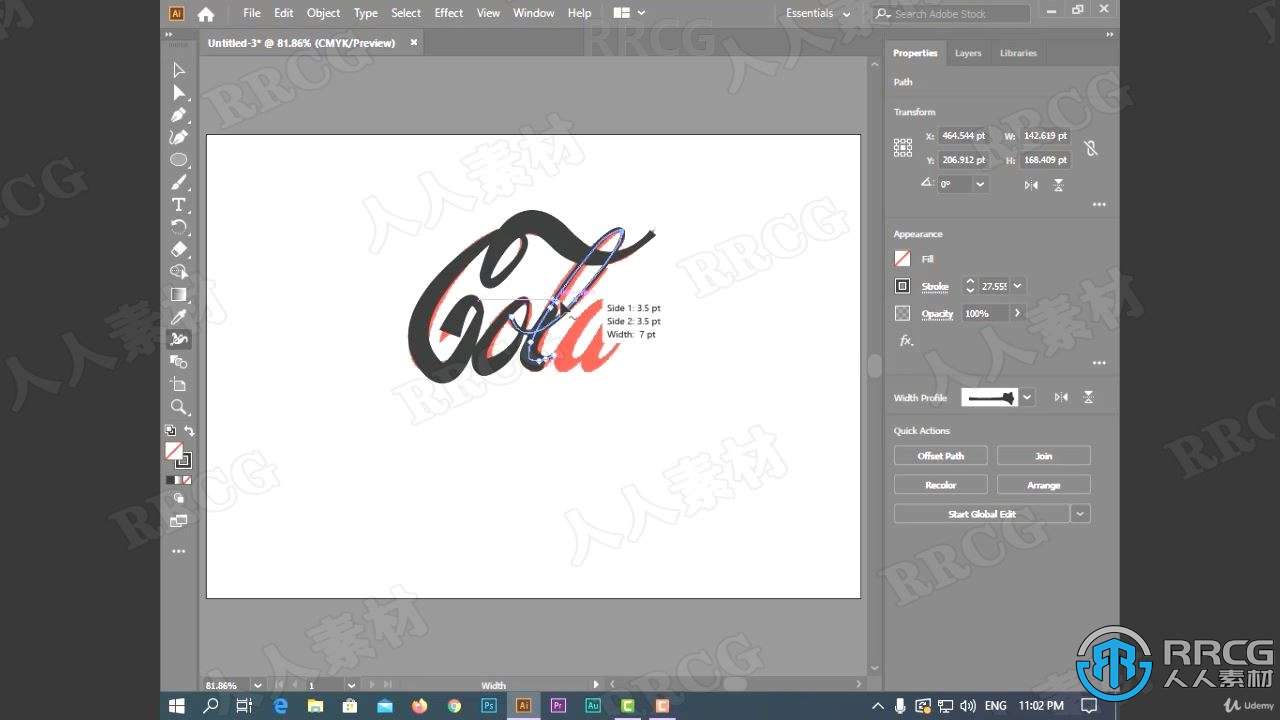Open the fx effects menu
The image size is (1280, 720).
click(906, 341)
